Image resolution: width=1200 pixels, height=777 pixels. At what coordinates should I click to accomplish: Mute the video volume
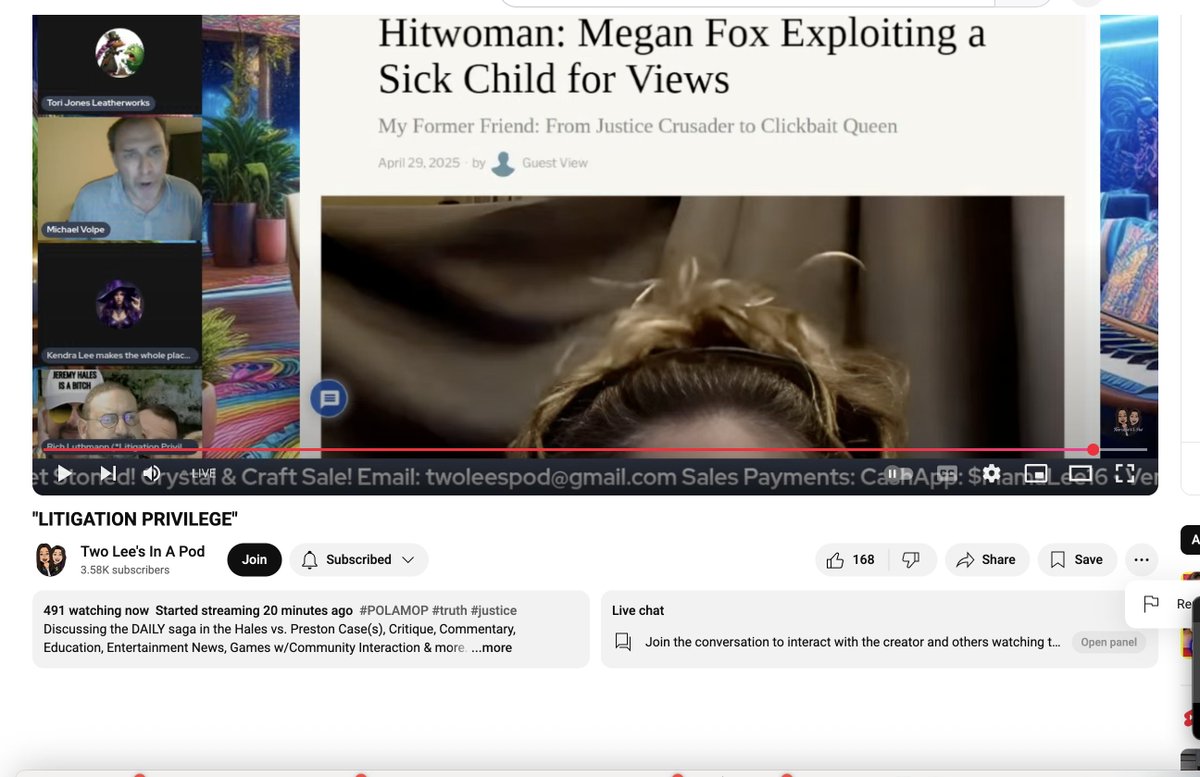(x=150, y=473)
